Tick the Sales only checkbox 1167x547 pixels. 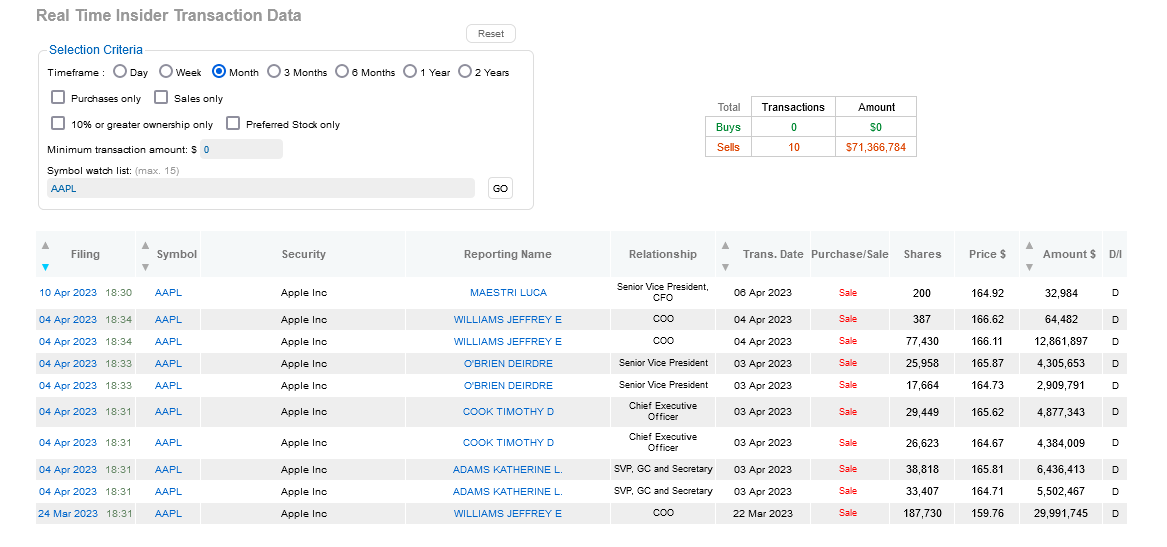click(161, 97)
